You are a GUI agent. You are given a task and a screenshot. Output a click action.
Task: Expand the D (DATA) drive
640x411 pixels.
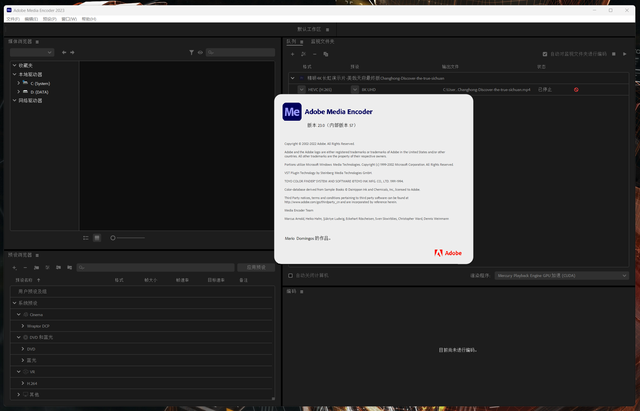click(x=19, y=92)
